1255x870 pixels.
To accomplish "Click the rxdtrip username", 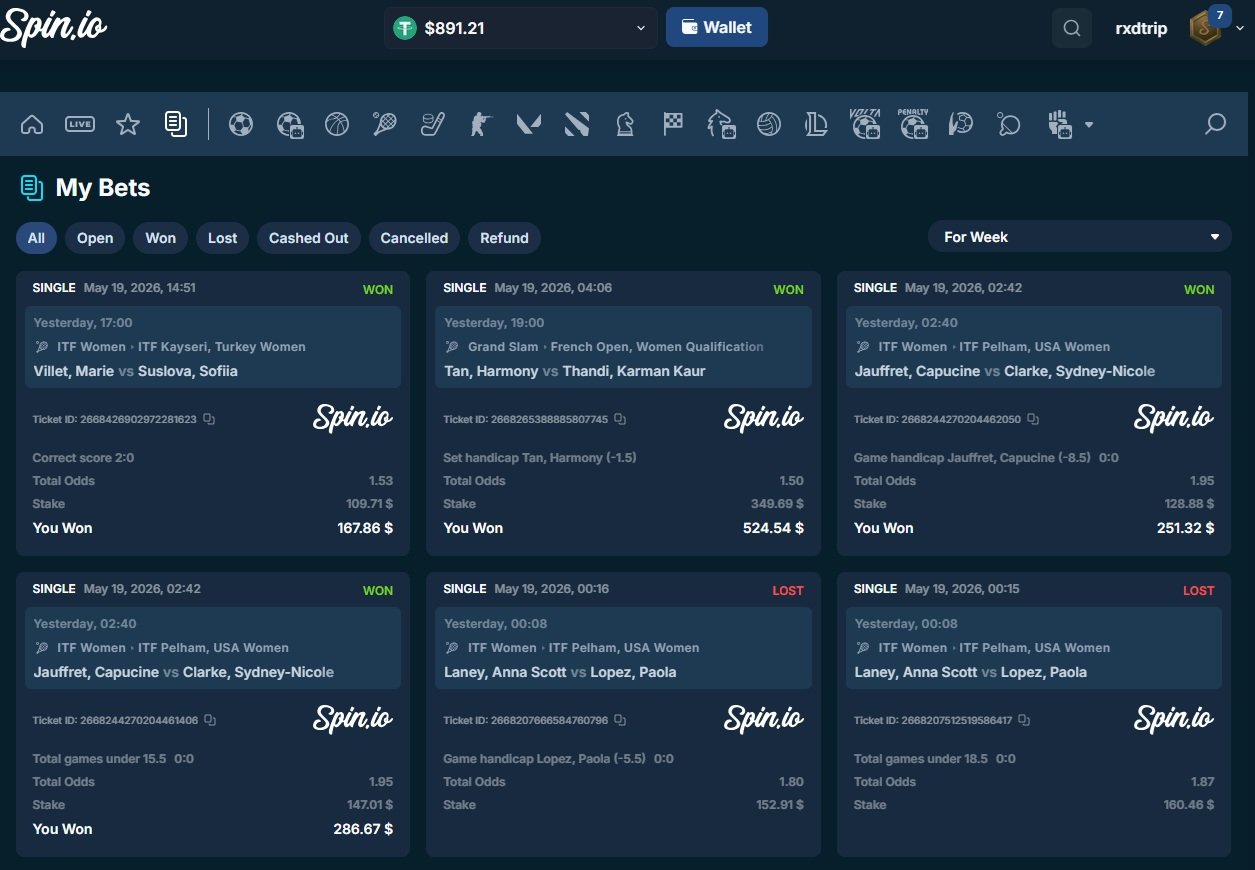I will 1141,28.
